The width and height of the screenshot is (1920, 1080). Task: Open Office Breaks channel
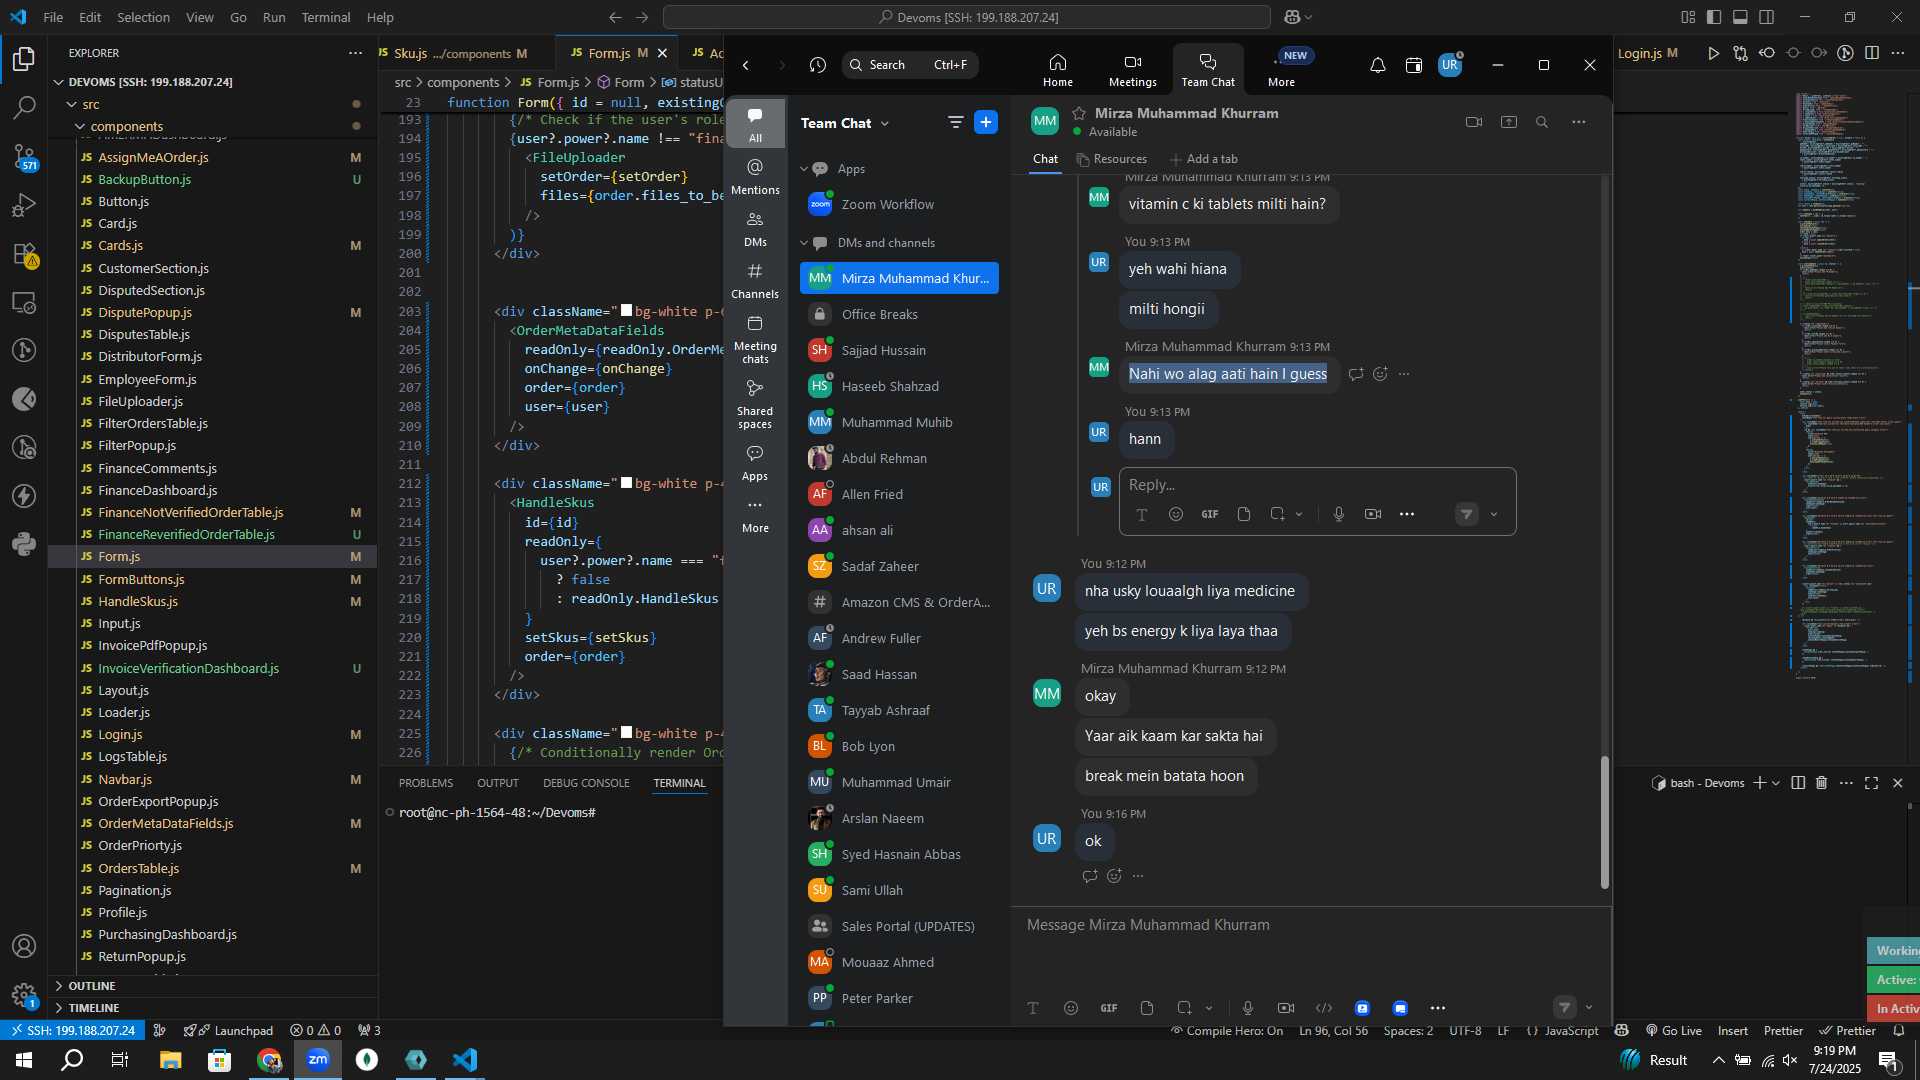click(899, 314)
